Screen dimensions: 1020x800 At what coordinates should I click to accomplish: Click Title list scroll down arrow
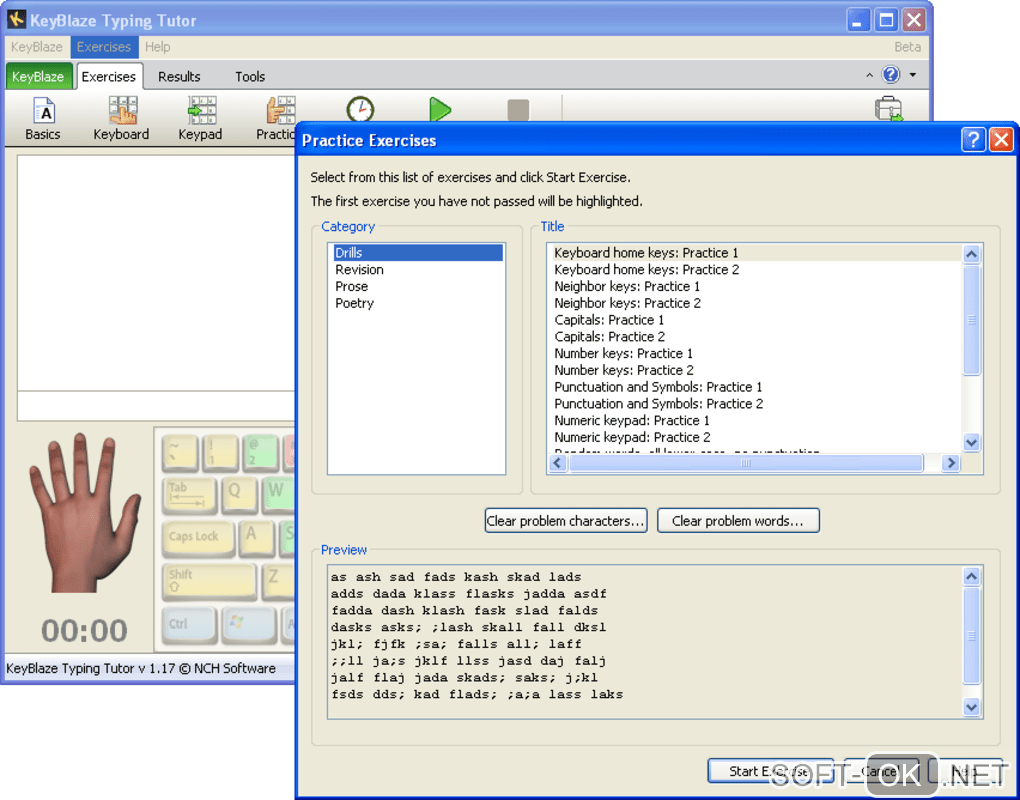tap(971, 442)
